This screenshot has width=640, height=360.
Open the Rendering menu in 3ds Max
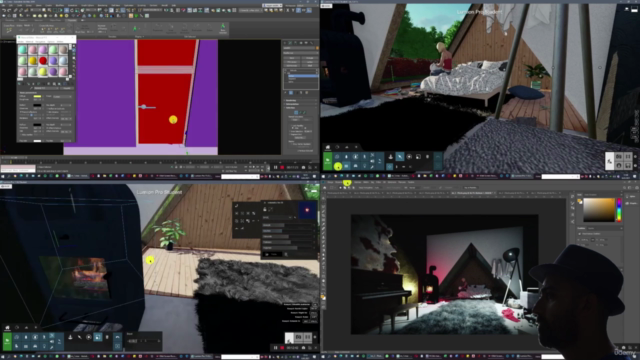(102, 5)
